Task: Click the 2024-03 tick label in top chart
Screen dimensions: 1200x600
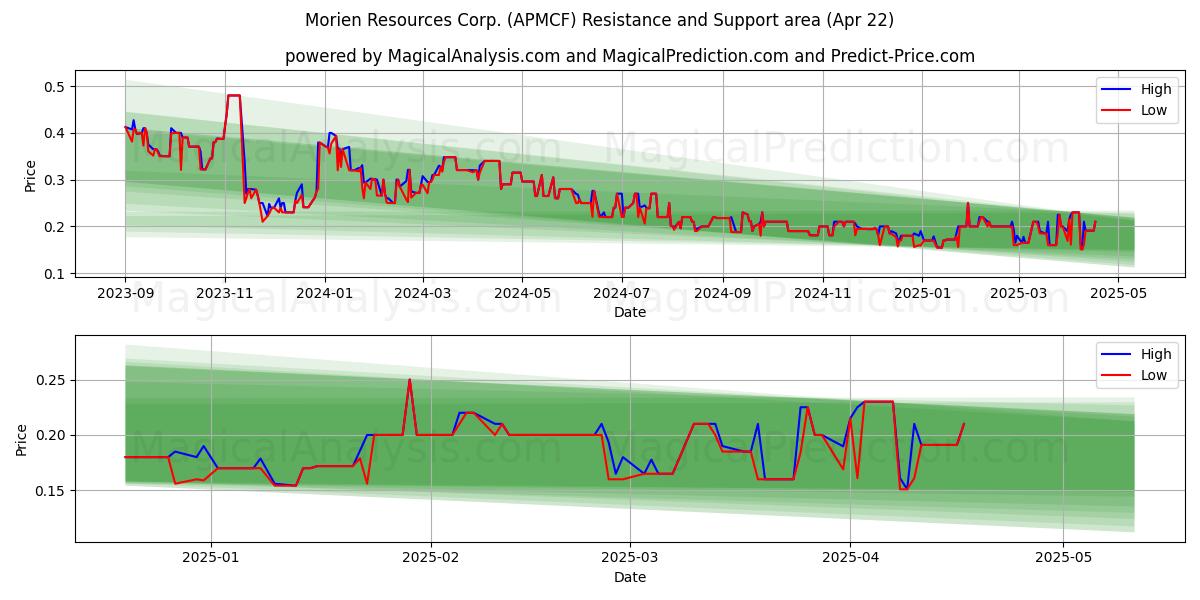Action: pyautogui.click(x=422, y=294)
